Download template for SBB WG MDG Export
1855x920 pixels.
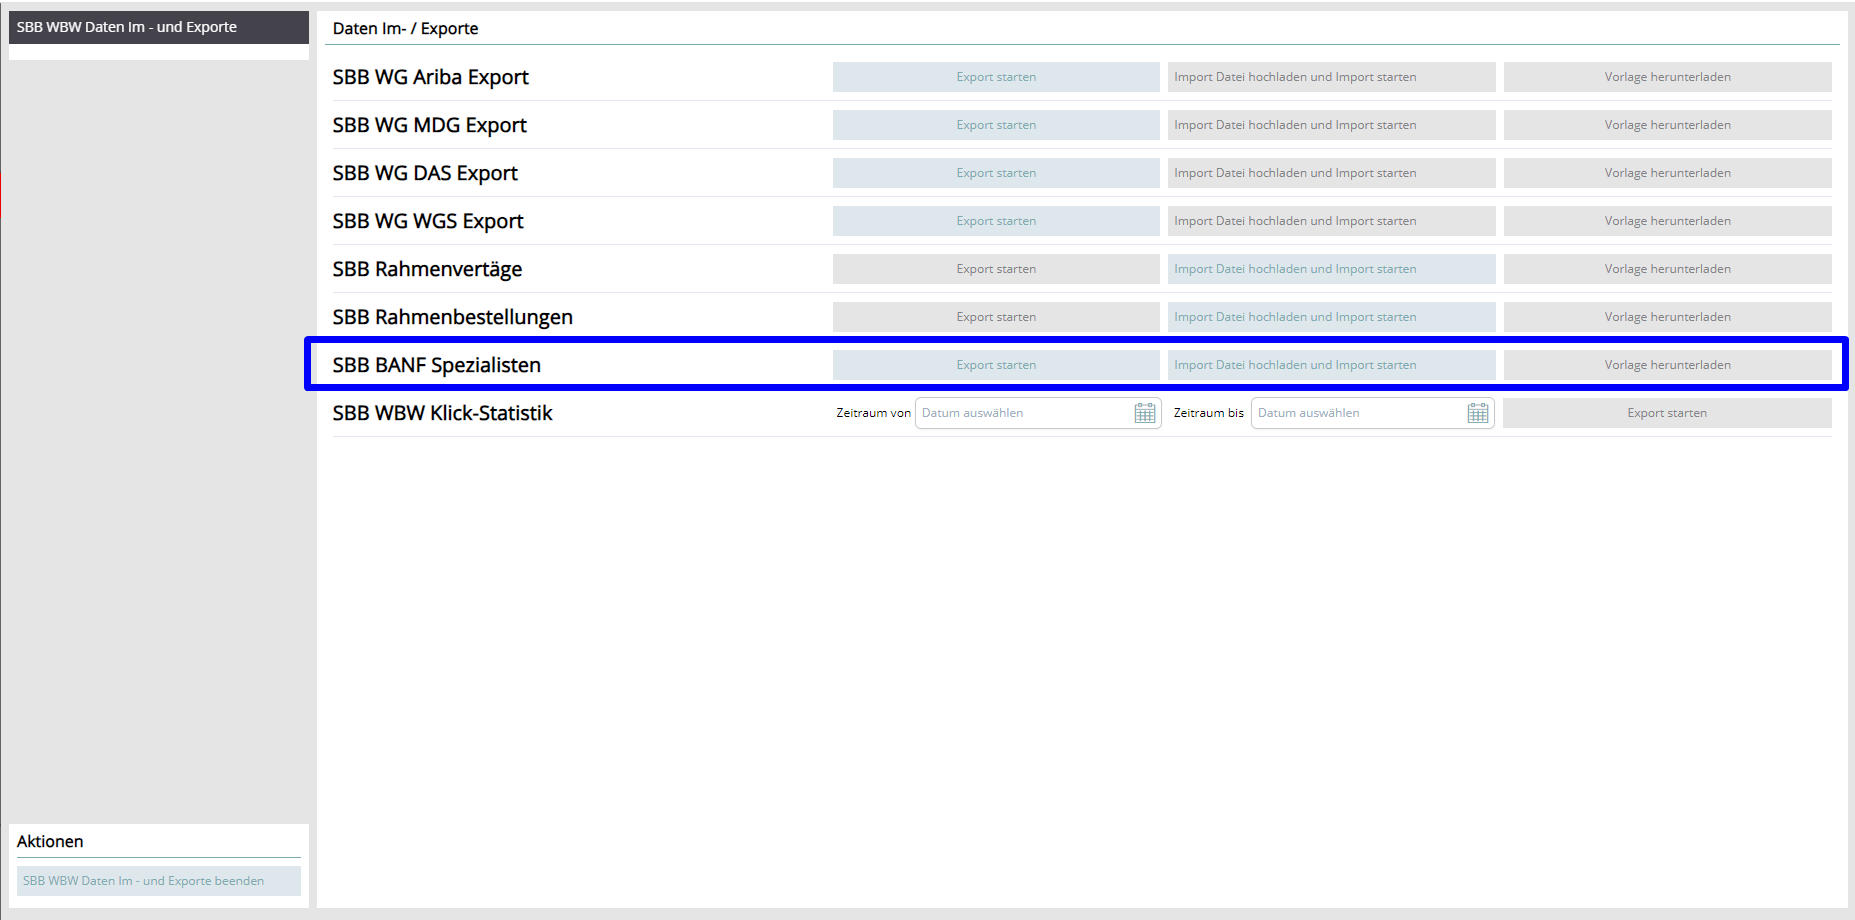coord(1667,125)
